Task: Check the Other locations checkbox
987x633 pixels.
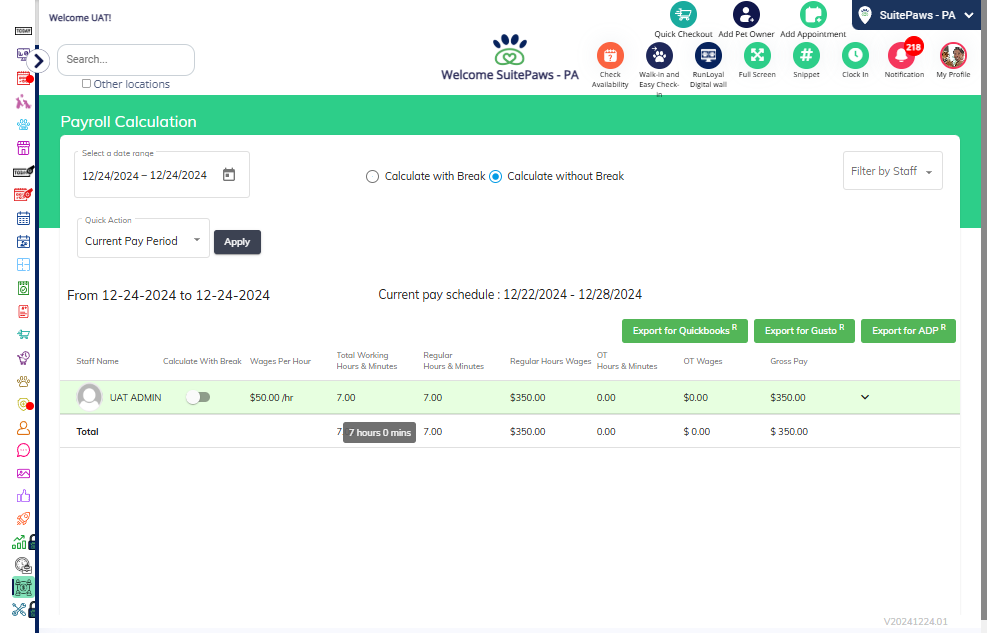Action: [x=86, y=84]
